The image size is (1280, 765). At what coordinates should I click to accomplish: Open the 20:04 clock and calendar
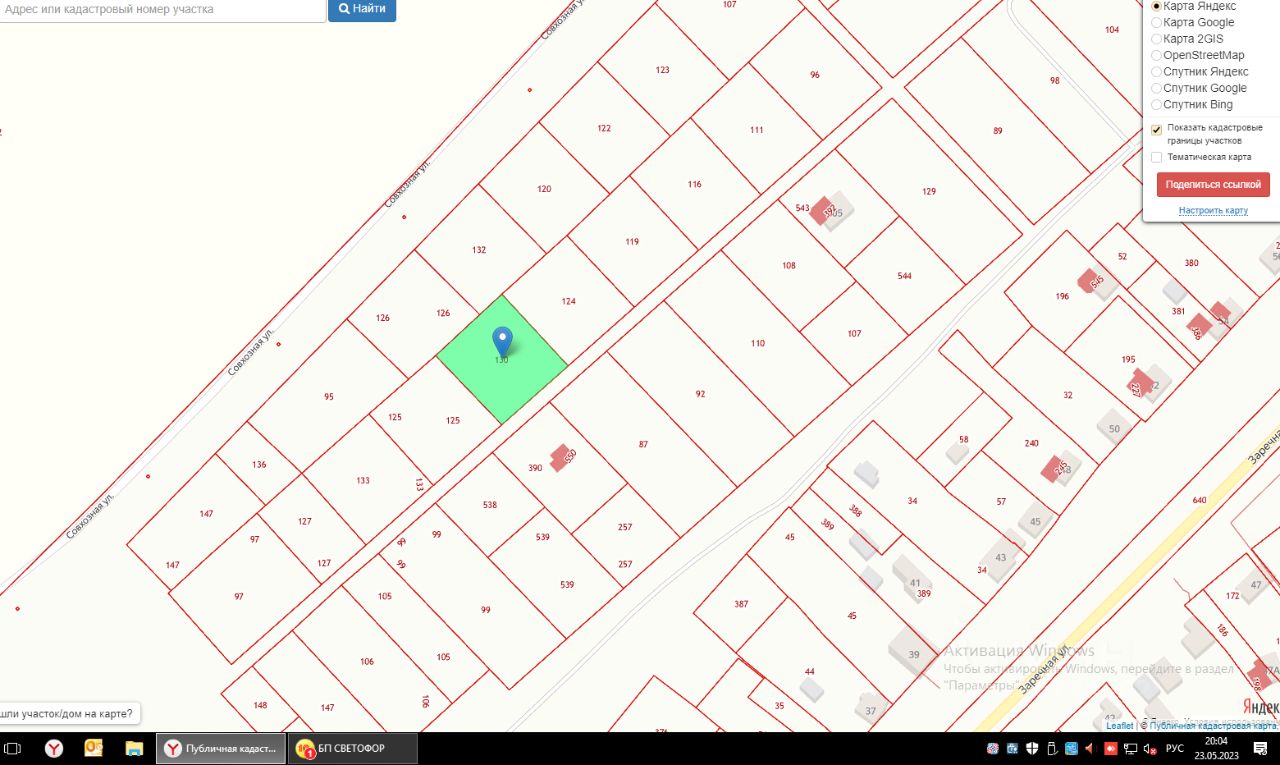(x=1217, y=748)
